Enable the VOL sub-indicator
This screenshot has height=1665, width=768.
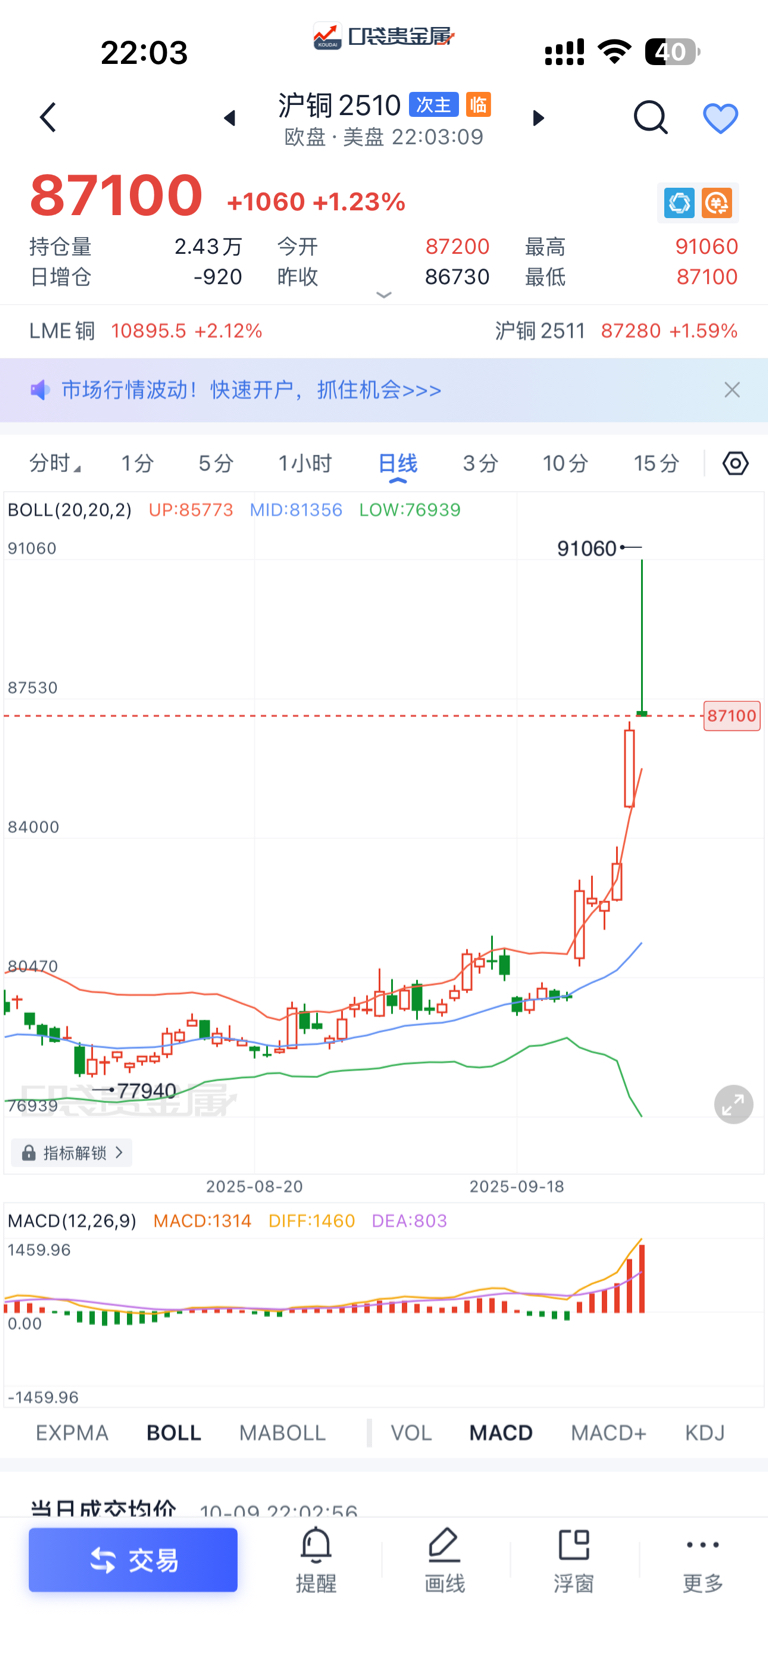[x=411, y=1433]
